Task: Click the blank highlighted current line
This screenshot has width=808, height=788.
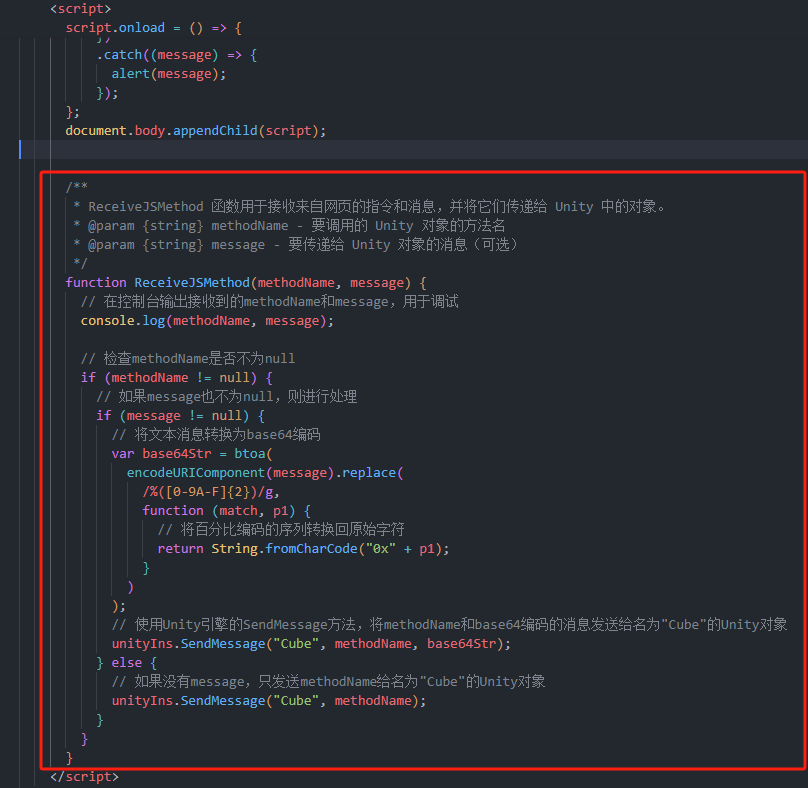Action: (413, 149)
